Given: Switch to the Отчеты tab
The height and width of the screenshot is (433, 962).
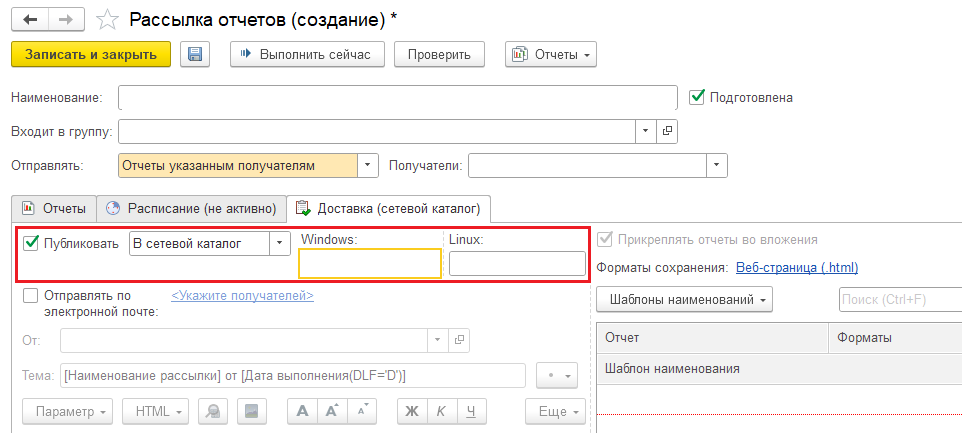Looking at the screenshot, I should (x=54, y=208).
